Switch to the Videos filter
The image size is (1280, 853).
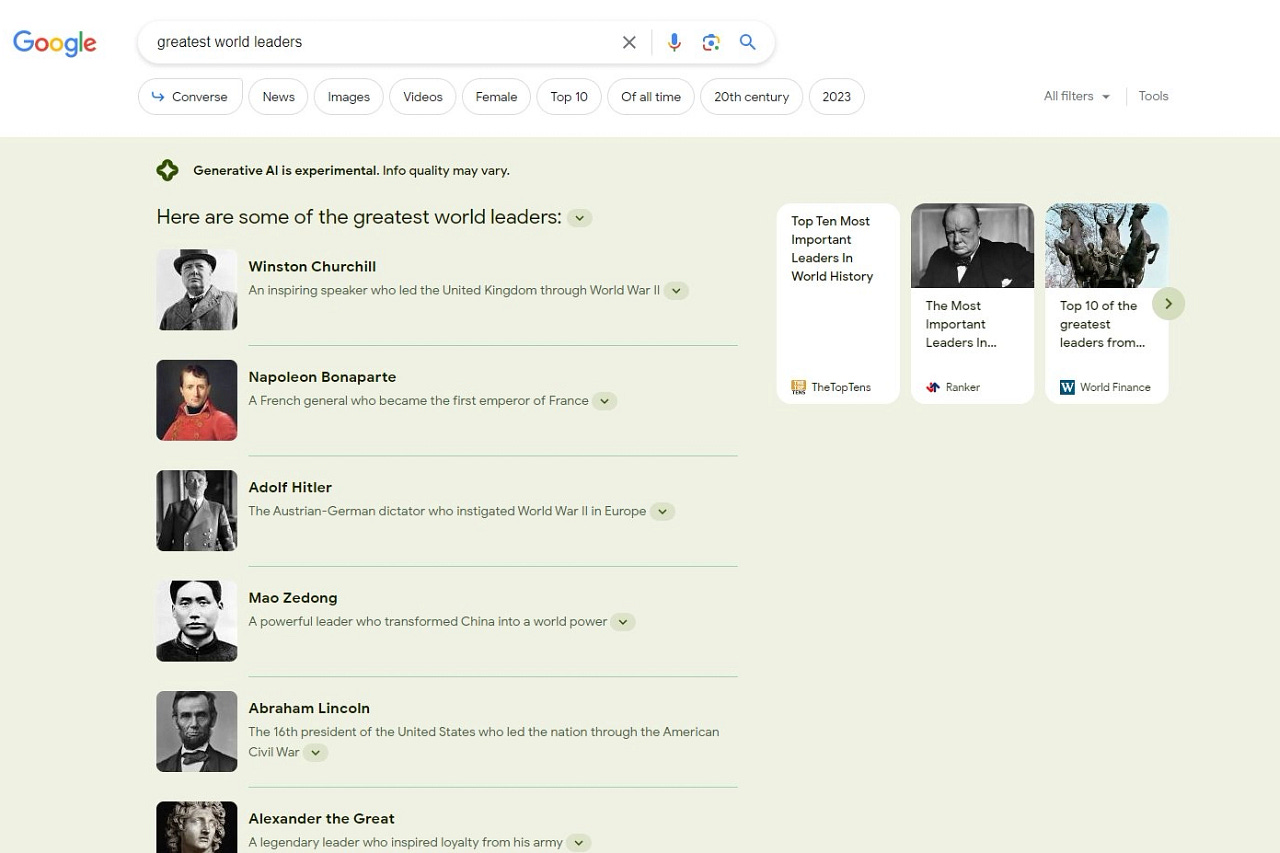pos(423,97)
